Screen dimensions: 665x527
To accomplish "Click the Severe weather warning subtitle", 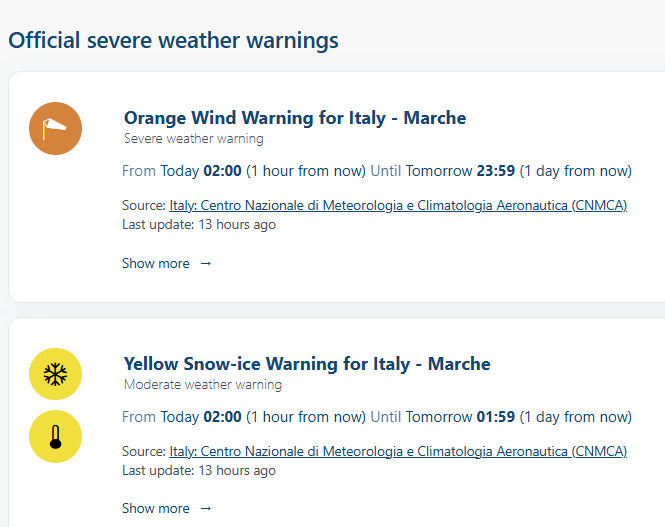I will [193, 139].
